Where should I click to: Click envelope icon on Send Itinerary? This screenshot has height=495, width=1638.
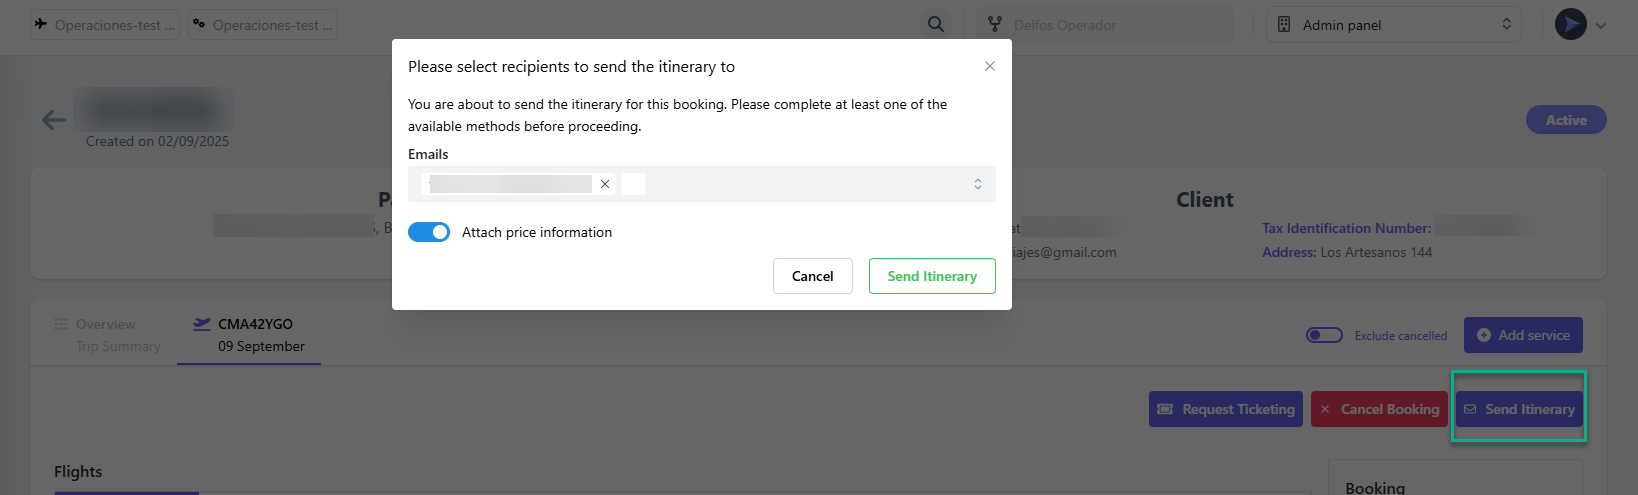coord(1470,409)
